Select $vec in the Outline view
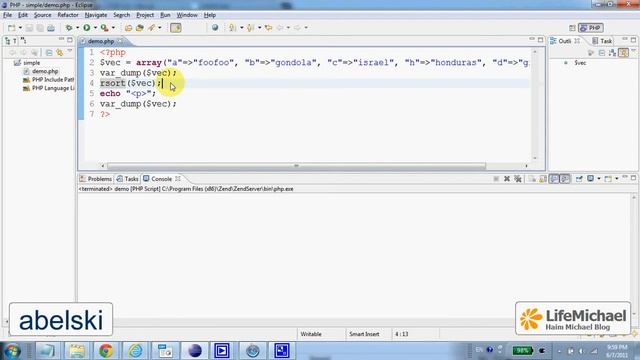 580,63
